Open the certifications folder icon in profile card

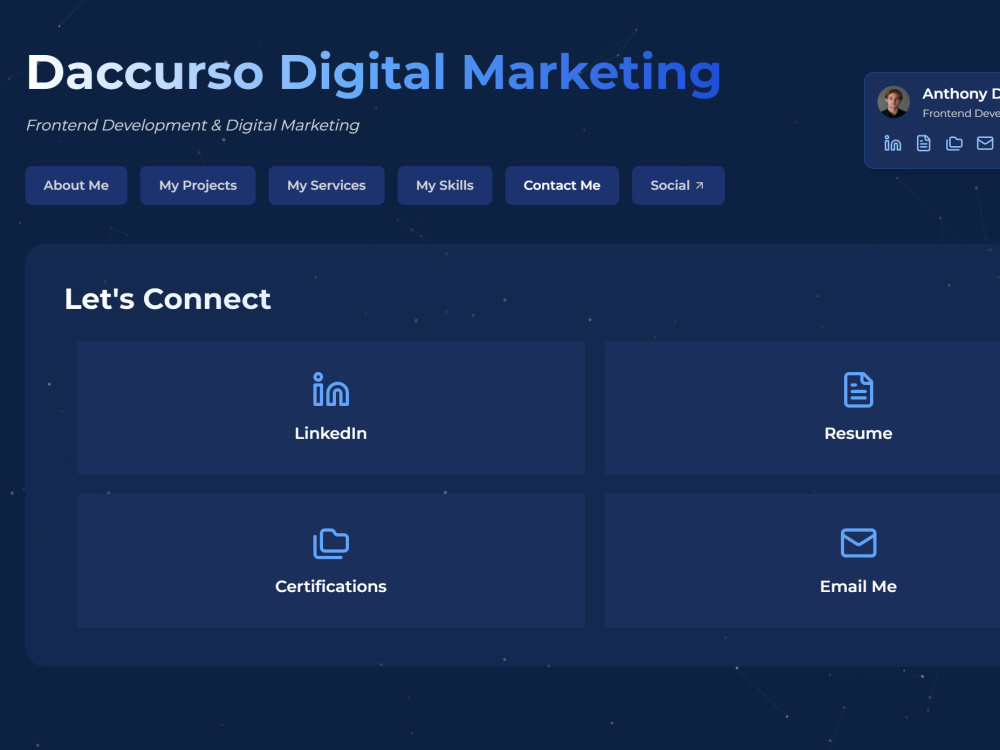click(954, 143)
